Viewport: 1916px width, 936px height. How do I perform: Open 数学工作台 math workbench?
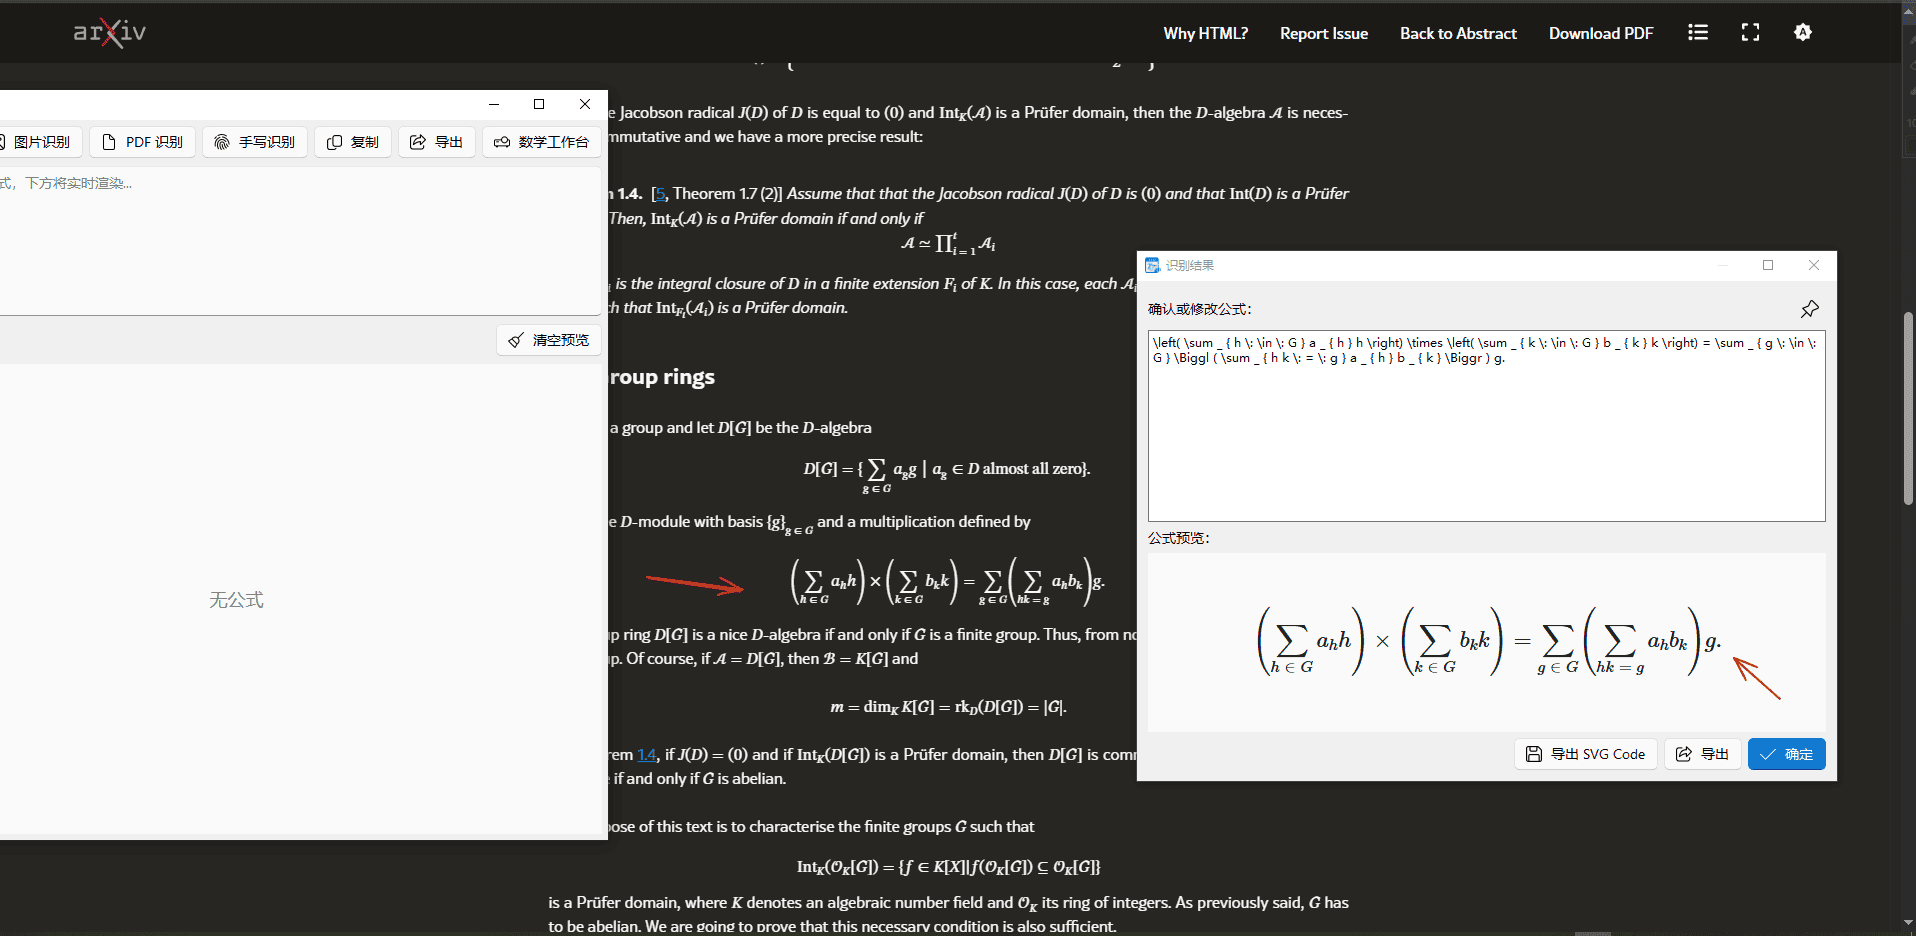542,142
